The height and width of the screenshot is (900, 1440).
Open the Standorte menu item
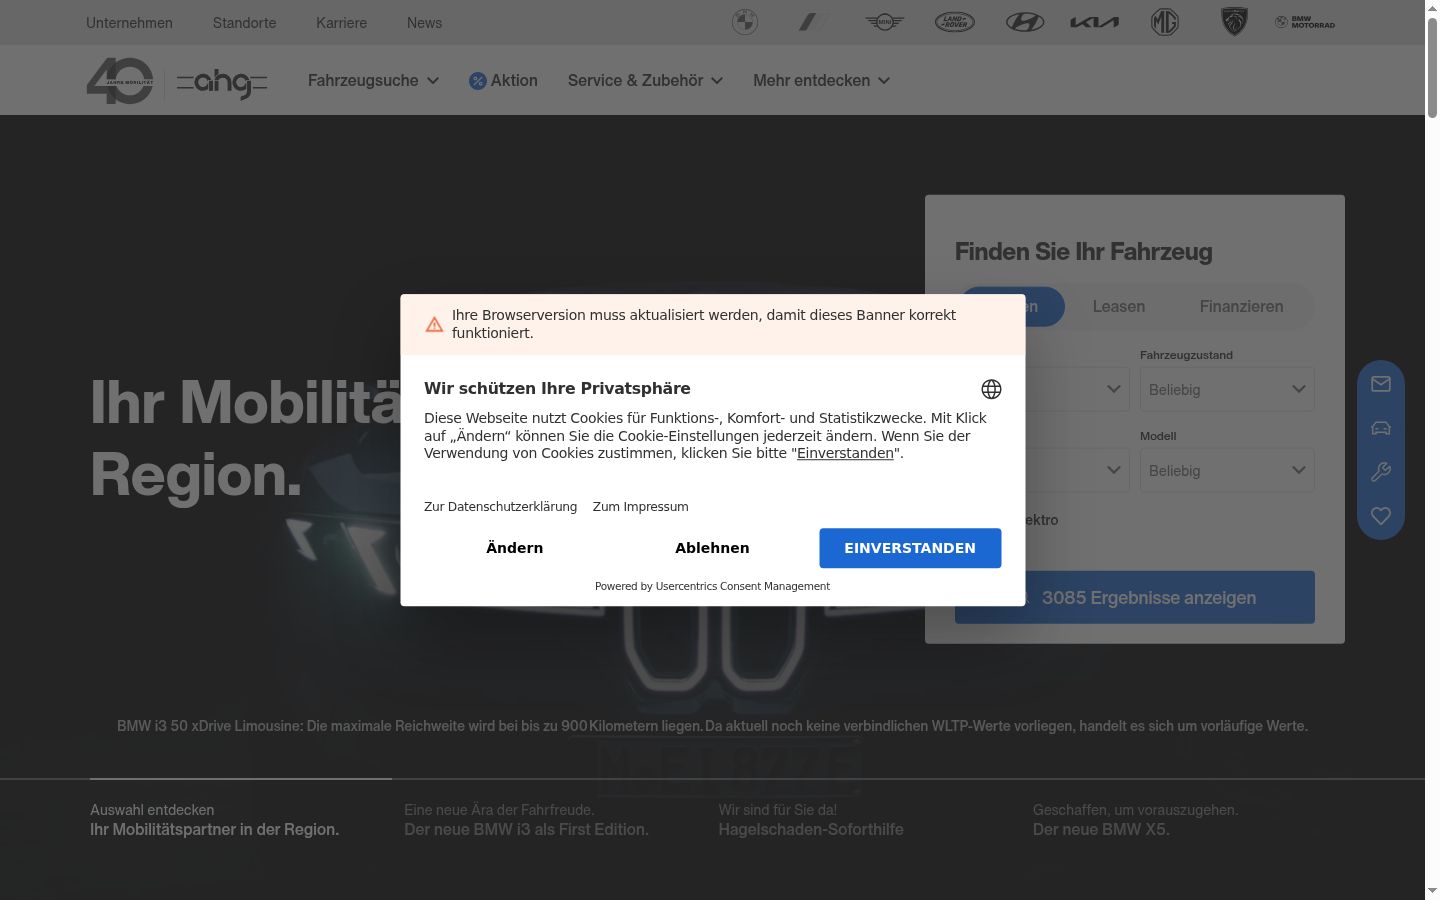tap(244, 22)
